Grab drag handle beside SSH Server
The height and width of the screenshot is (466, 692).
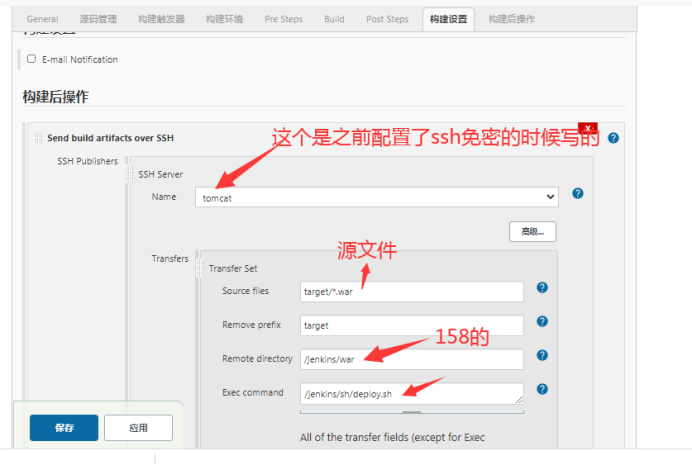click(129, 173)
